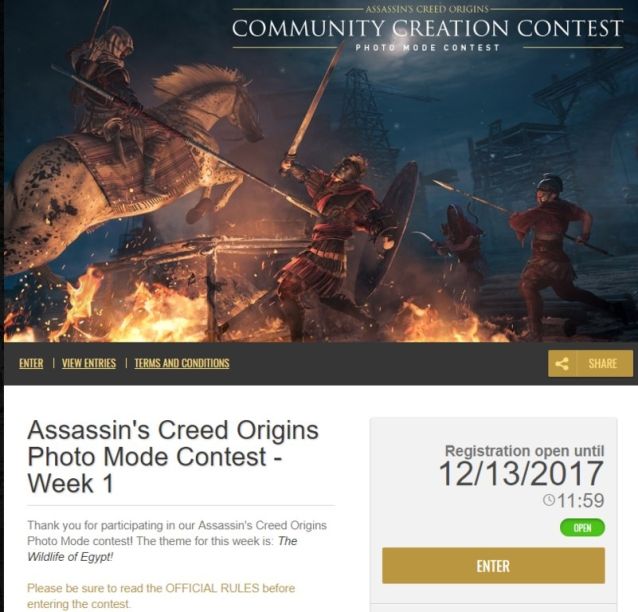Open the TERMS AND CONDITIONS link

pyautogui.click(x=182, y=363)
